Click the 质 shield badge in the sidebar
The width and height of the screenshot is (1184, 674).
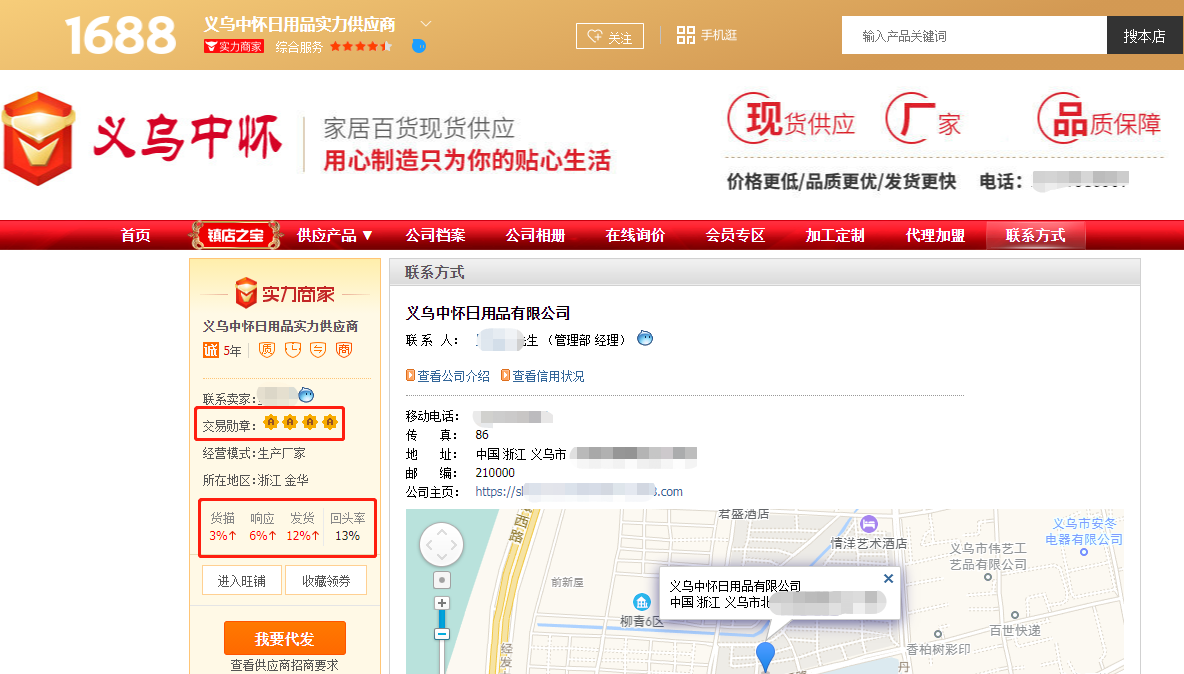267,349
